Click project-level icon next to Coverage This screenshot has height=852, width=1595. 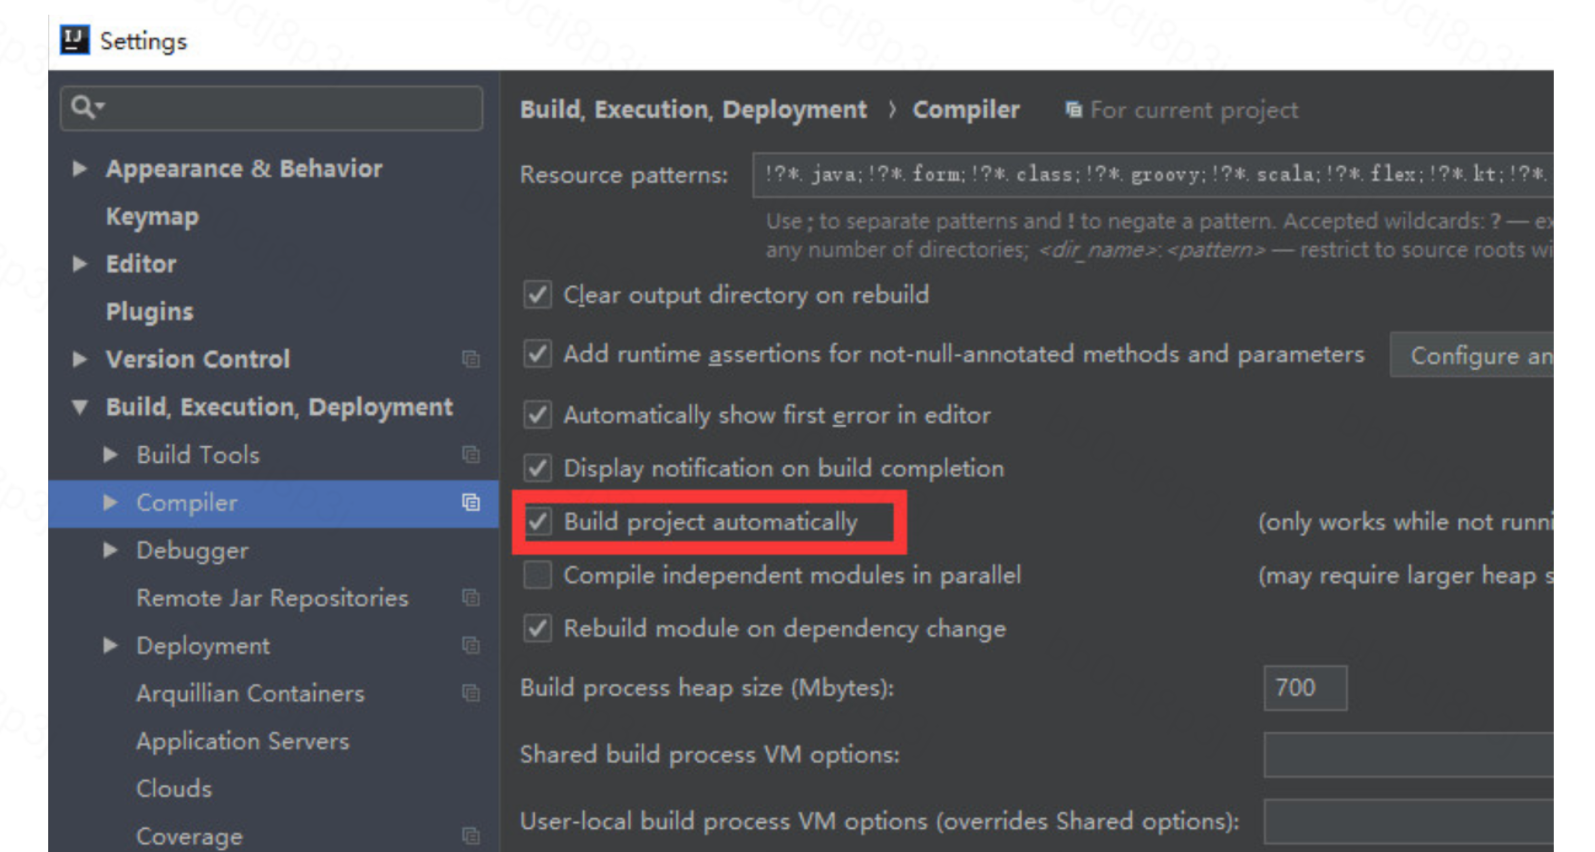[471, 835]
